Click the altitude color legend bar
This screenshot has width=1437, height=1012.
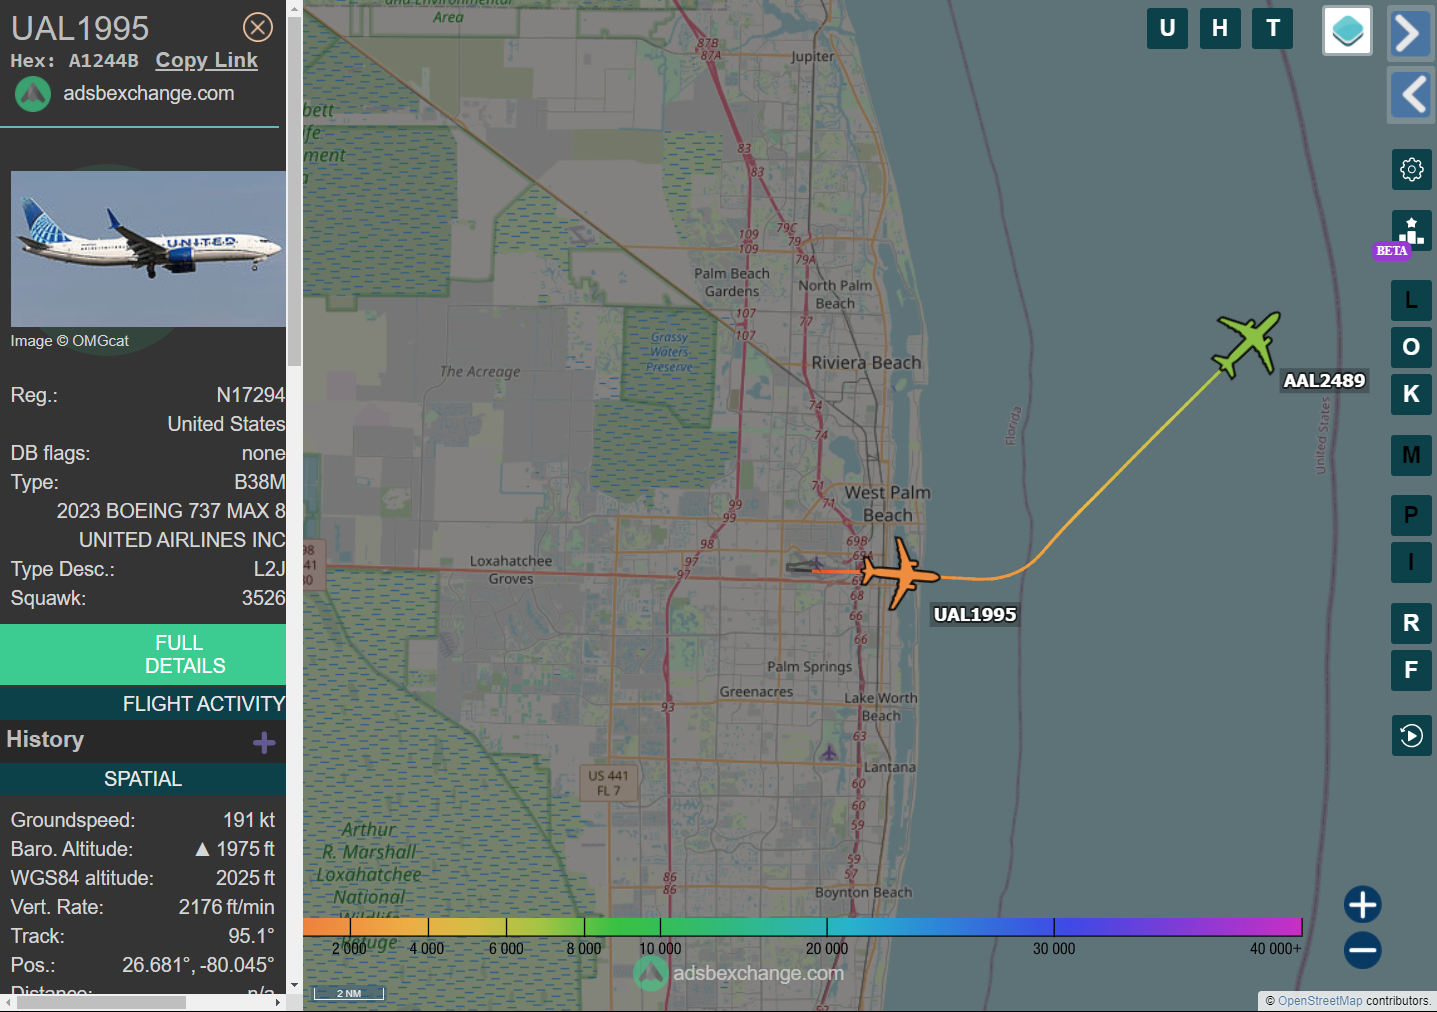click(802, 927)
